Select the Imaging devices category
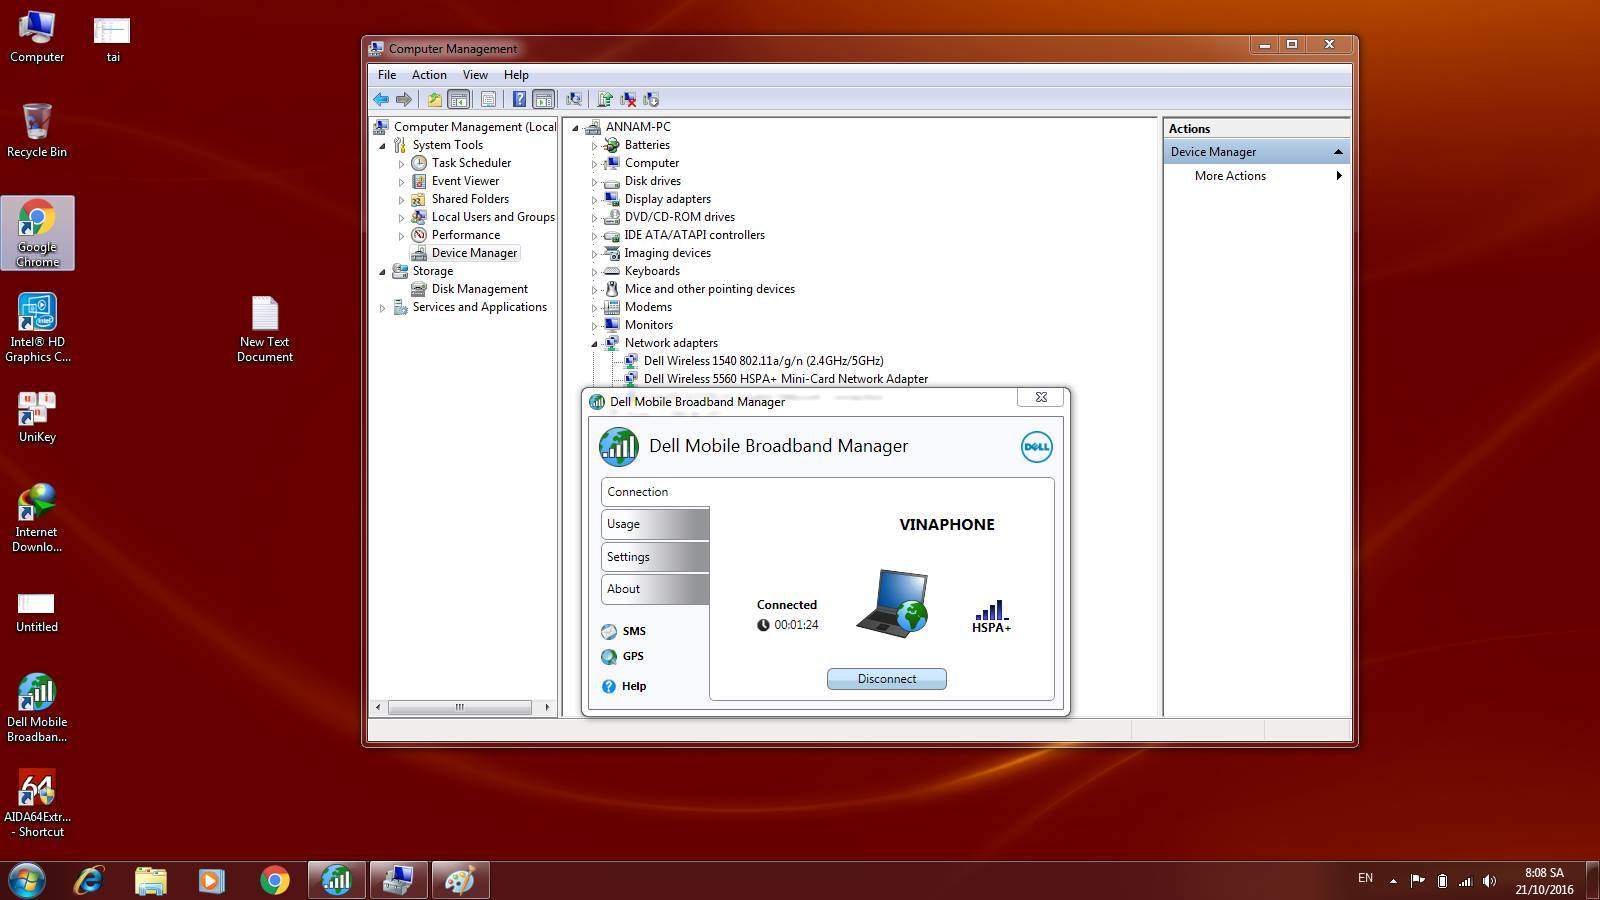This screenshot has width=1600, height=900. (x=667, y=253)
